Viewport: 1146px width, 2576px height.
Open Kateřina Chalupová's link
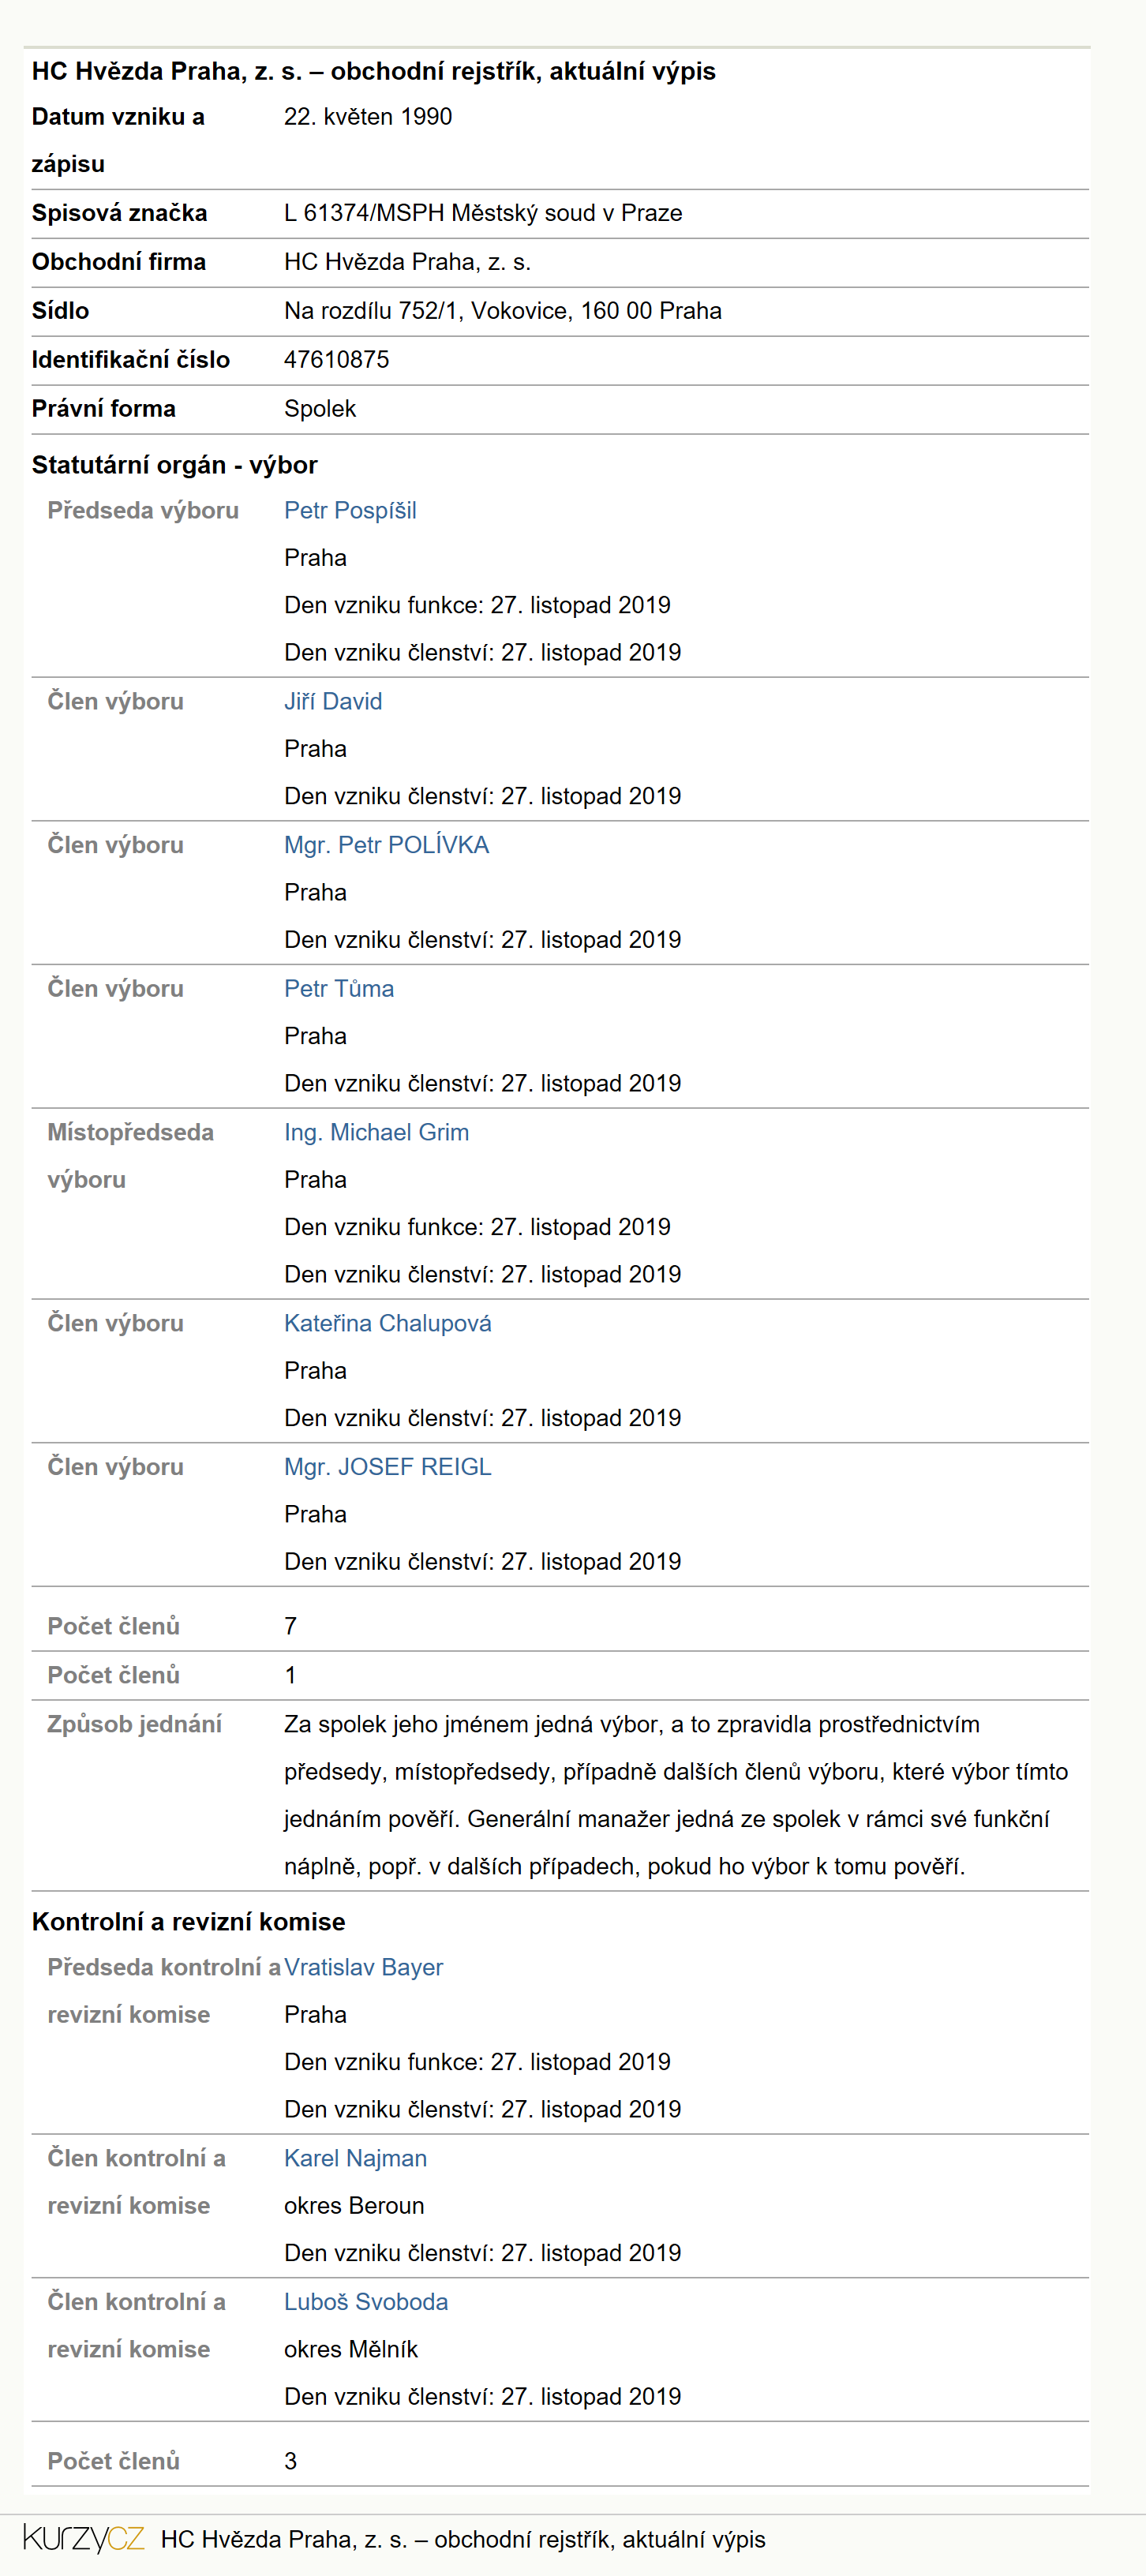pos(388,1323)
